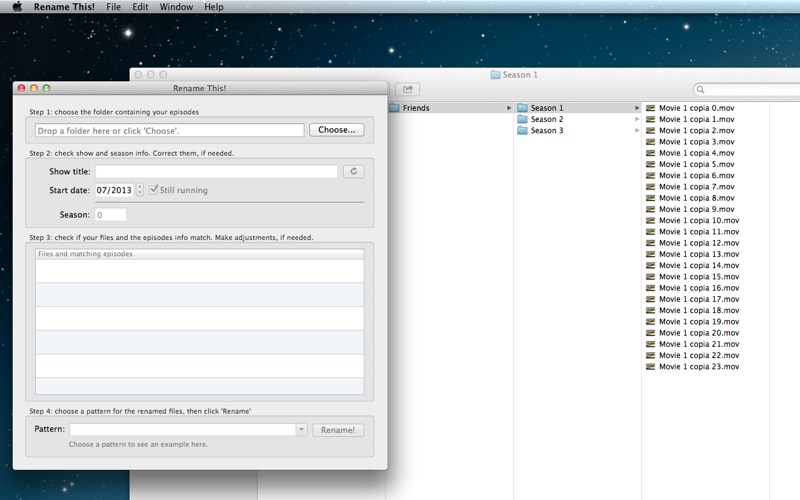Click the Choose... button
This screenshot has height=500, width=800.
coord(336,130)
